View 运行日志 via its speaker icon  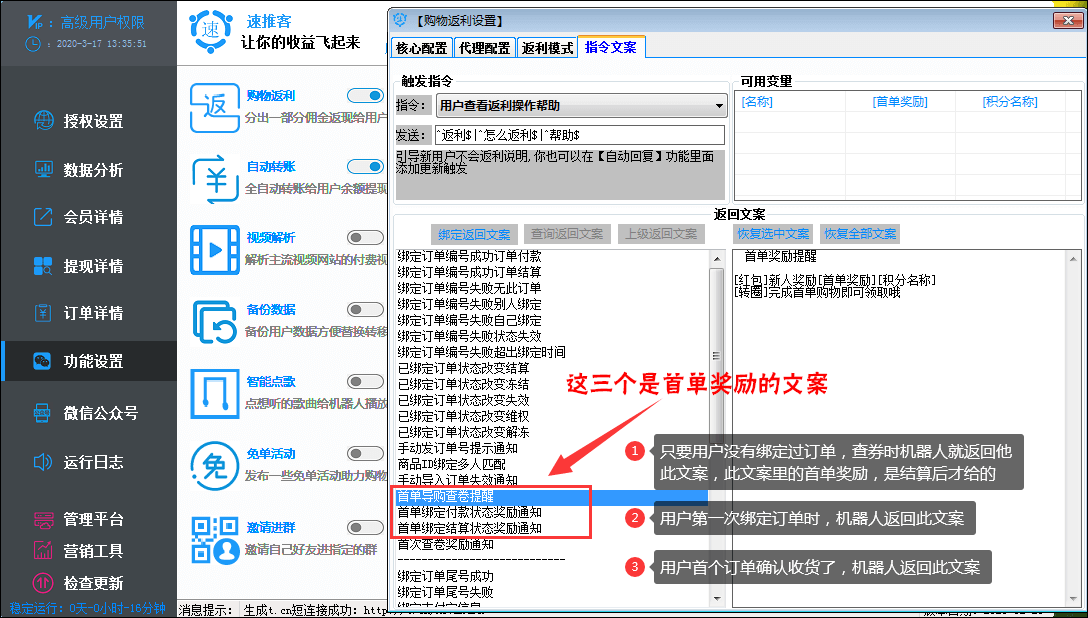[41, 459]
